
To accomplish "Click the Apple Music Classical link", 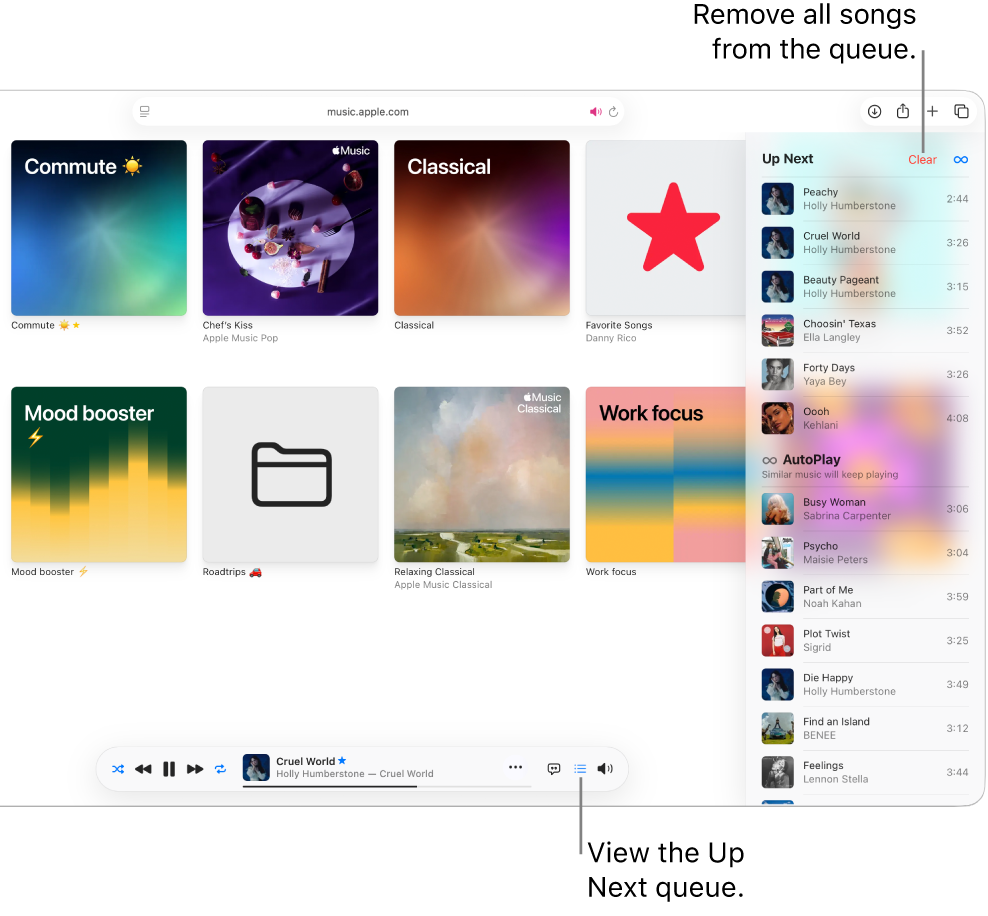I will pos(443,585).
